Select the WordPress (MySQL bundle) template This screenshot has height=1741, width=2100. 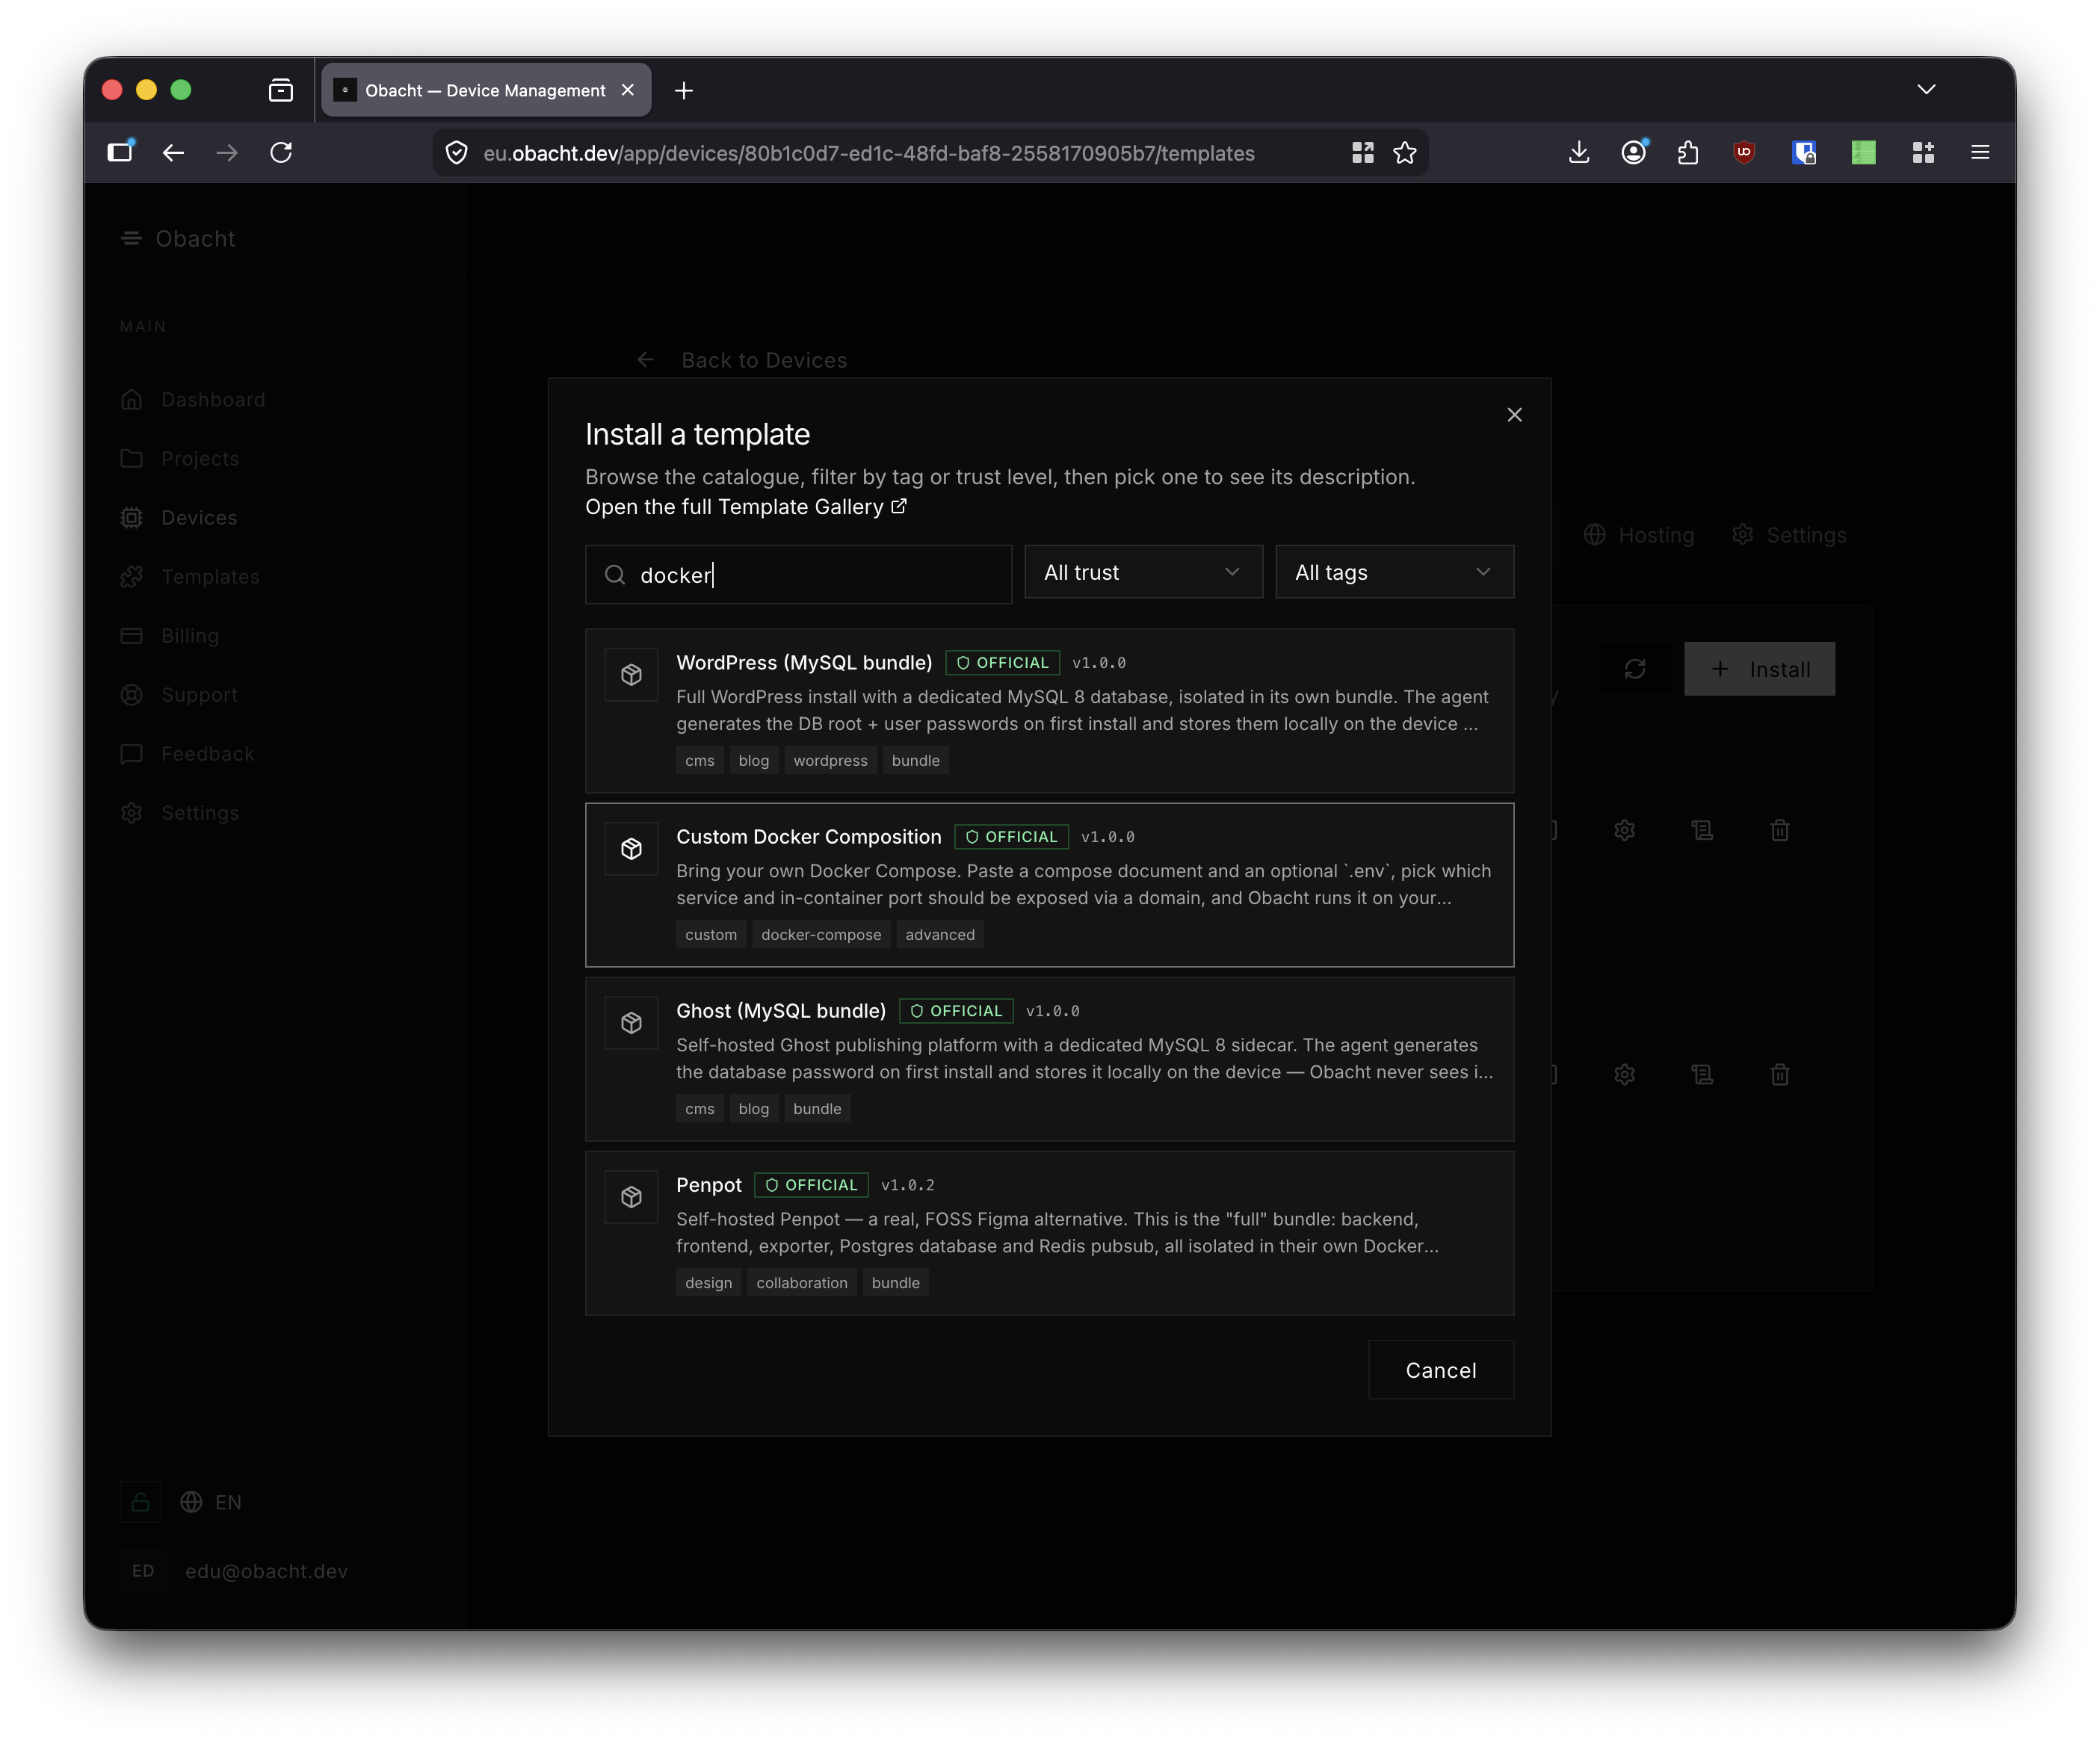[1049, 710]
